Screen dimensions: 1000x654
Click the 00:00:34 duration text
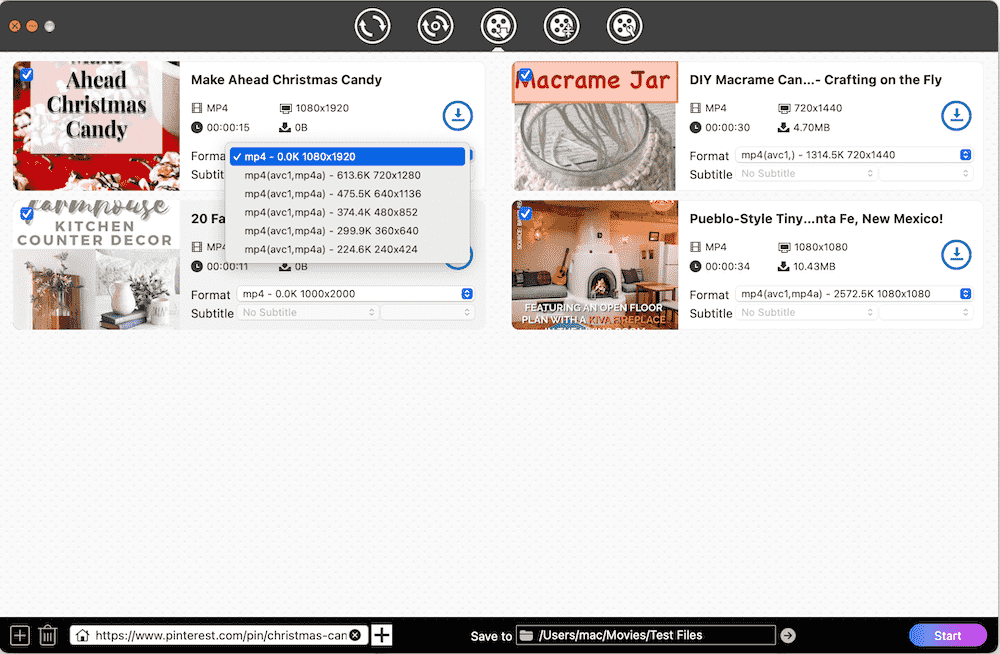(x=727, y=267)
